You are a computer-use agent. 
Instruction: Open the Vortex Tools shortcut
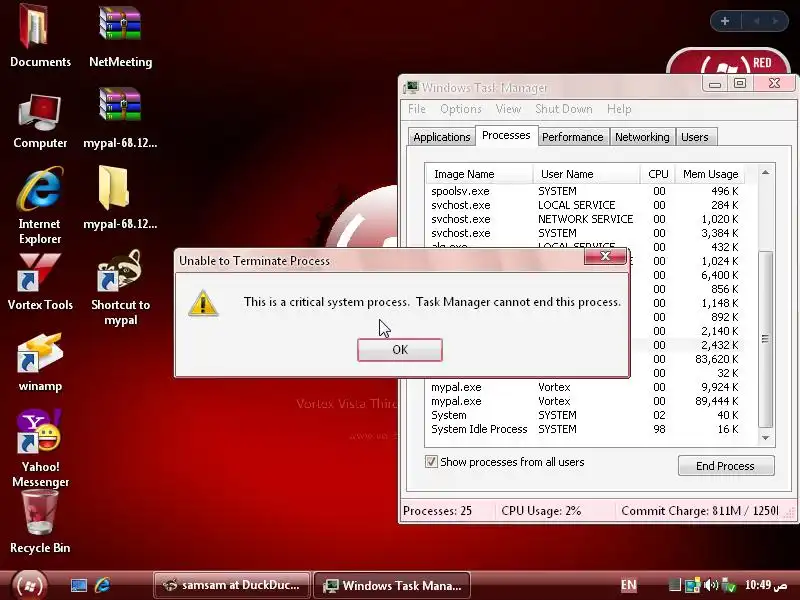tap(40, 282)
